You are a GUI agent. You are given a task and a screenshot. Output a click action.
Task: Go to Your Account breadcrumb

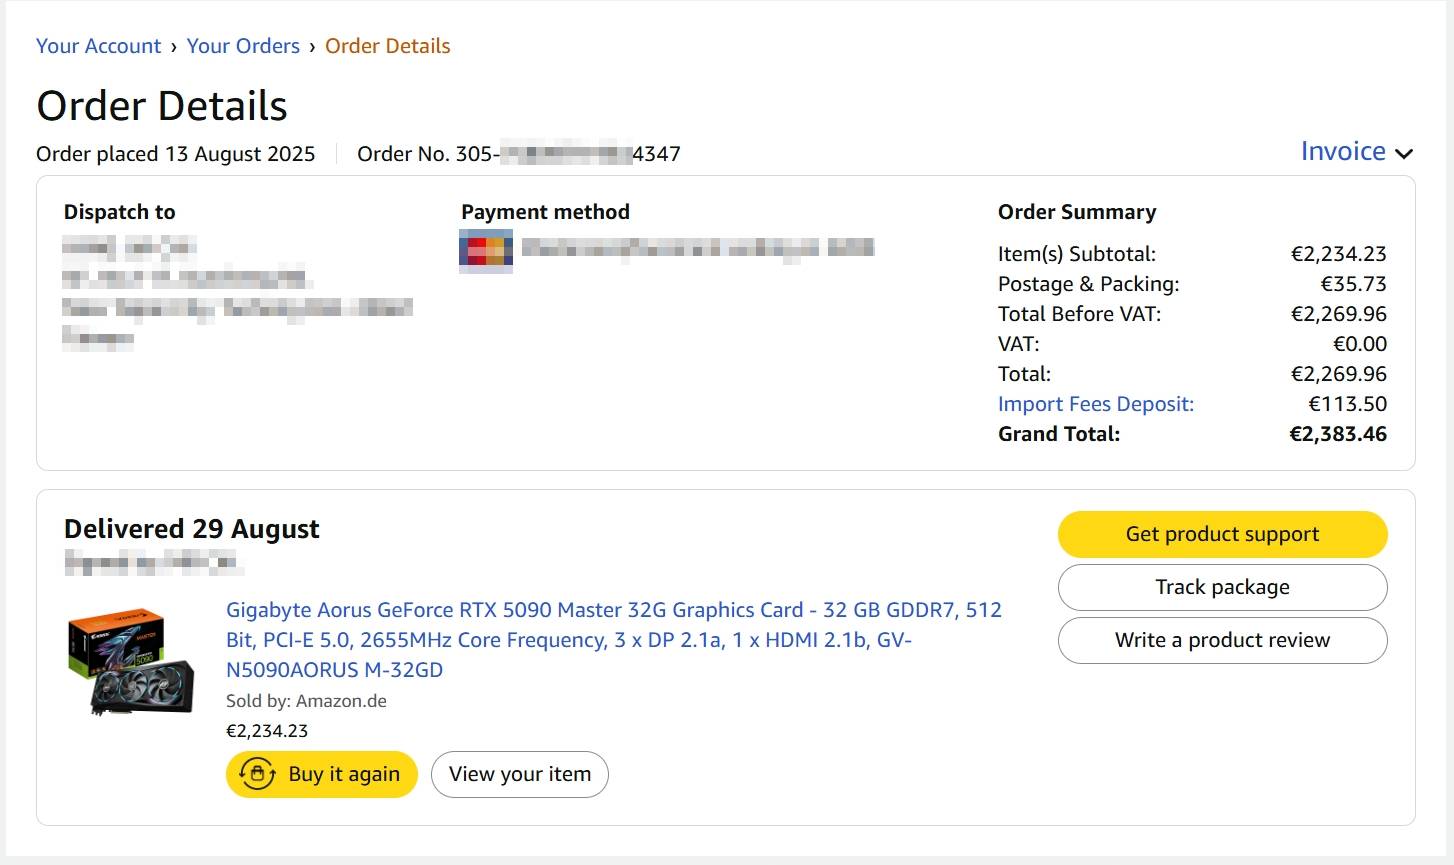(x=98, y=46)
